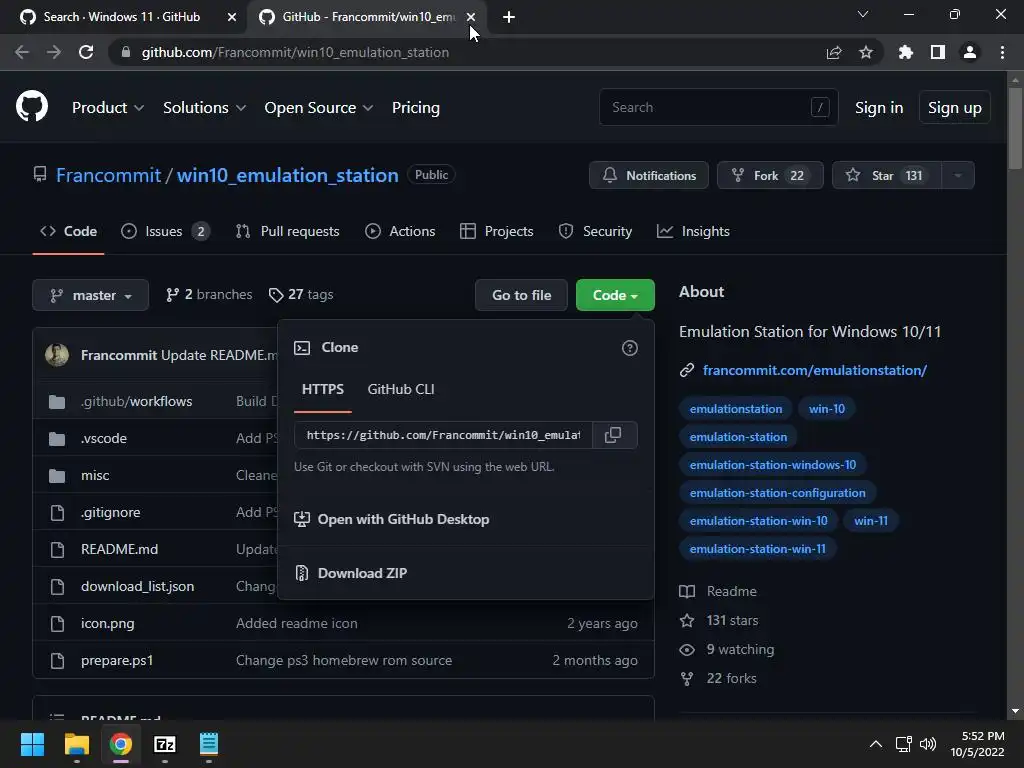1024x768 pixels.
Task: Open Chrome tab search chevron
Action: click(863, 14)
